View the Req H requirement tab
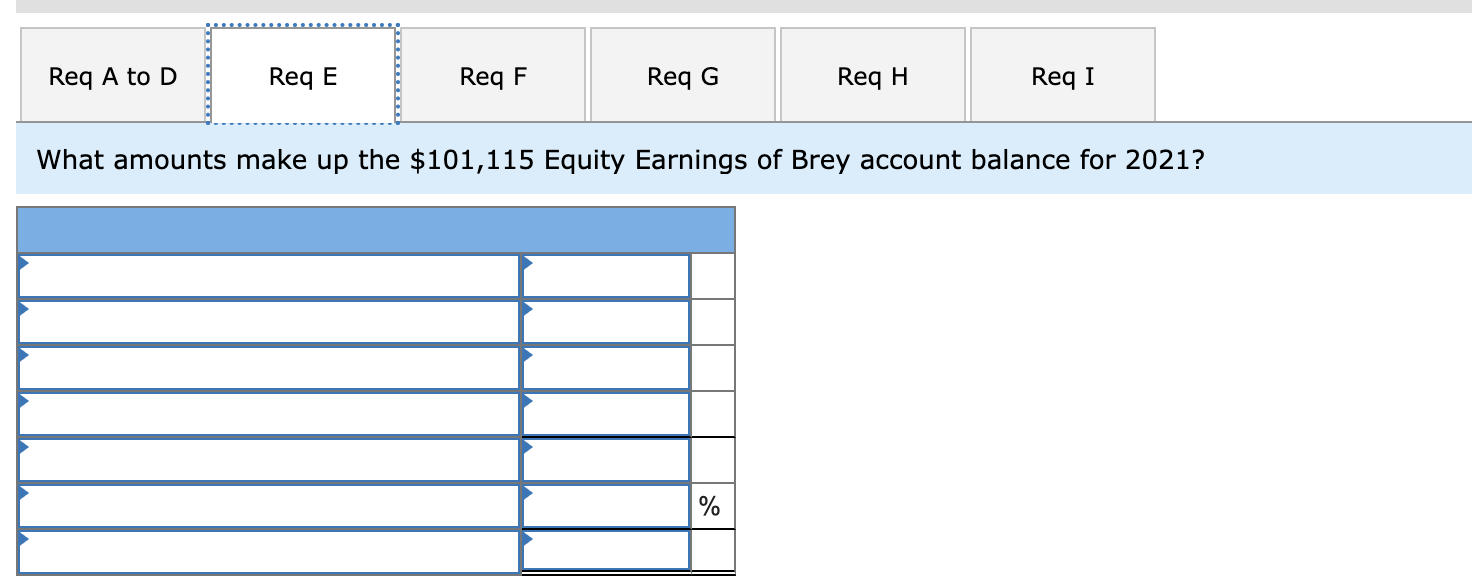The width and height of the screenshot is (1472, 584). point(872,74)
